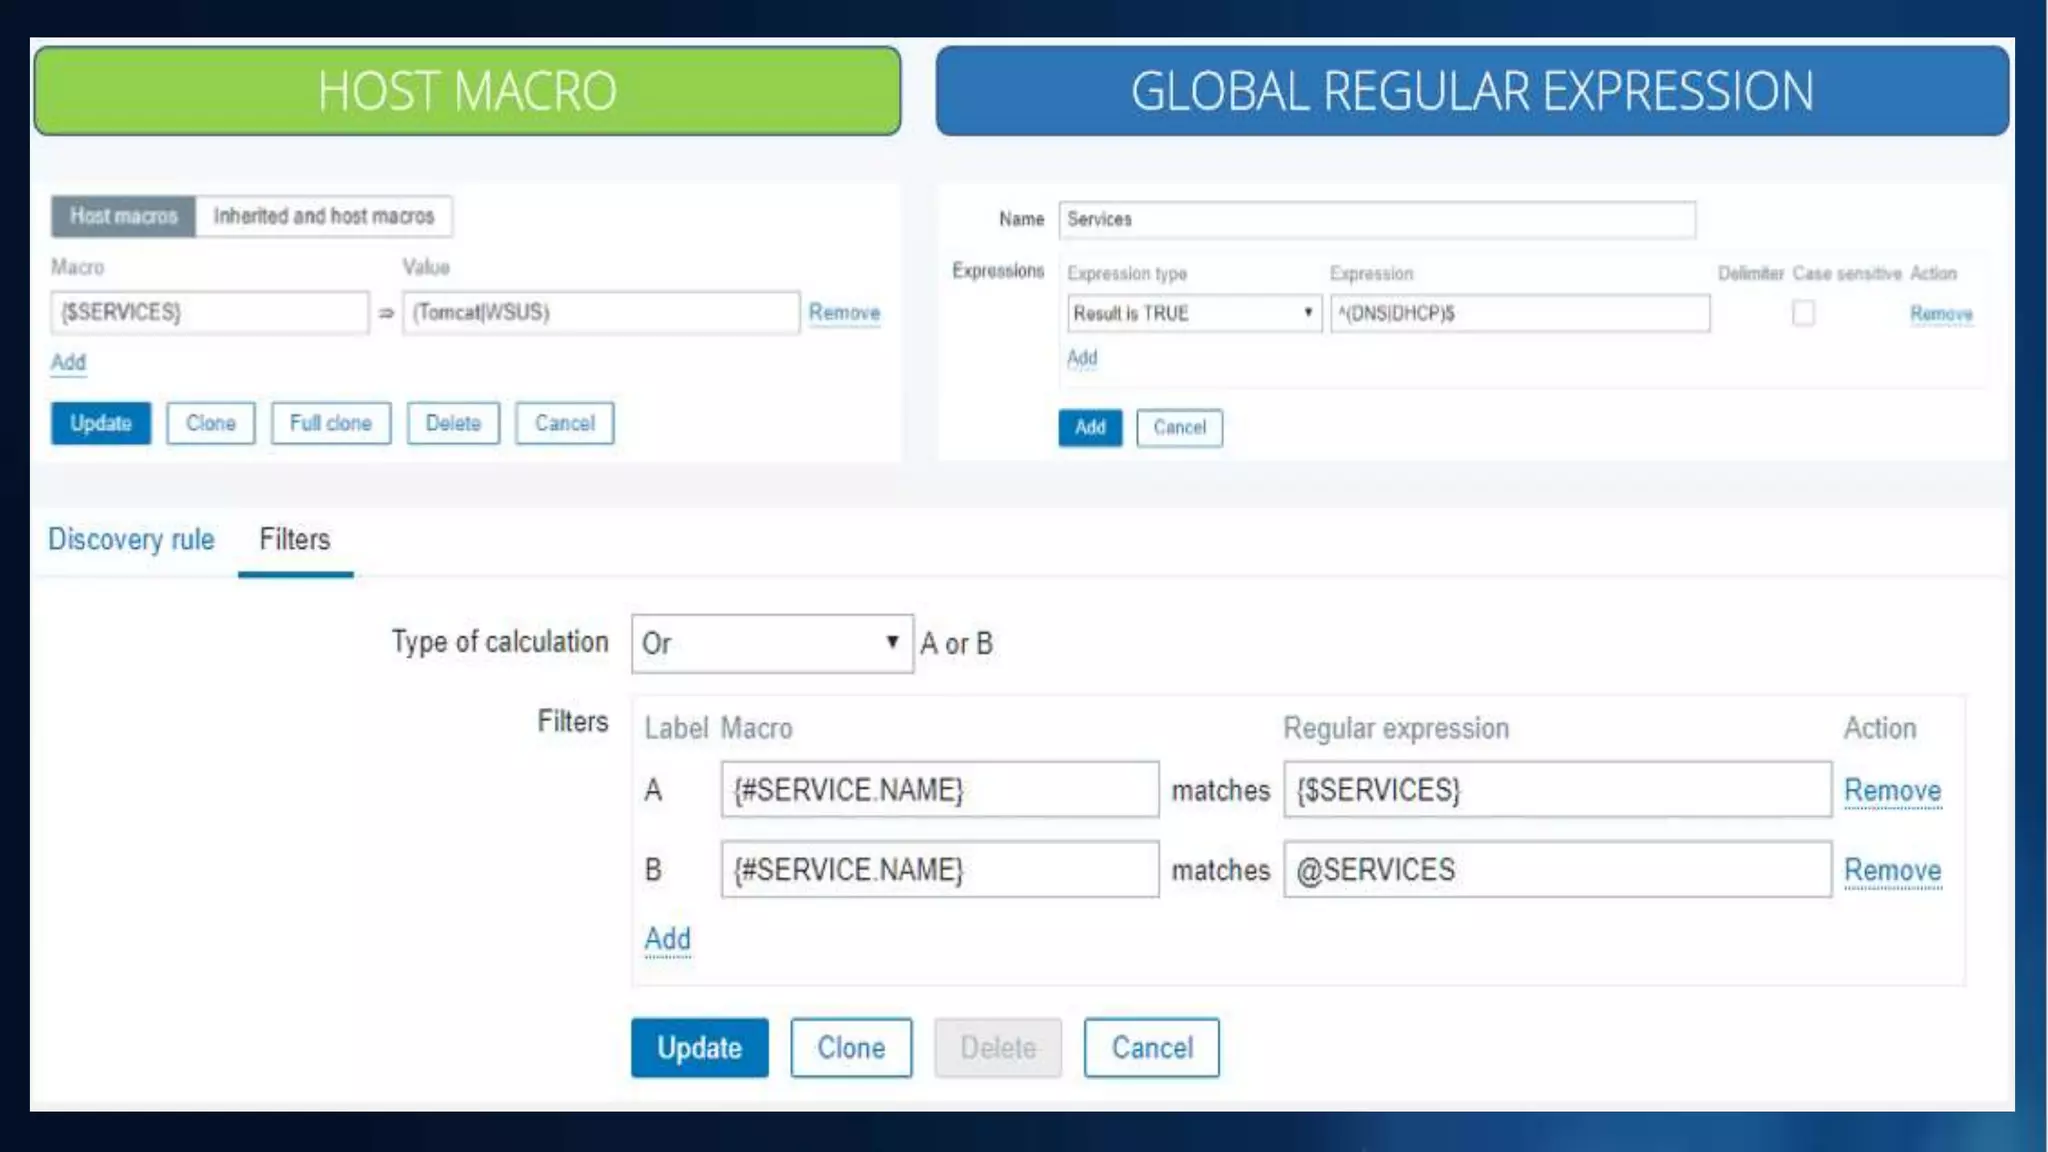Click Cancel in the host macro panel

pos(565,423)
